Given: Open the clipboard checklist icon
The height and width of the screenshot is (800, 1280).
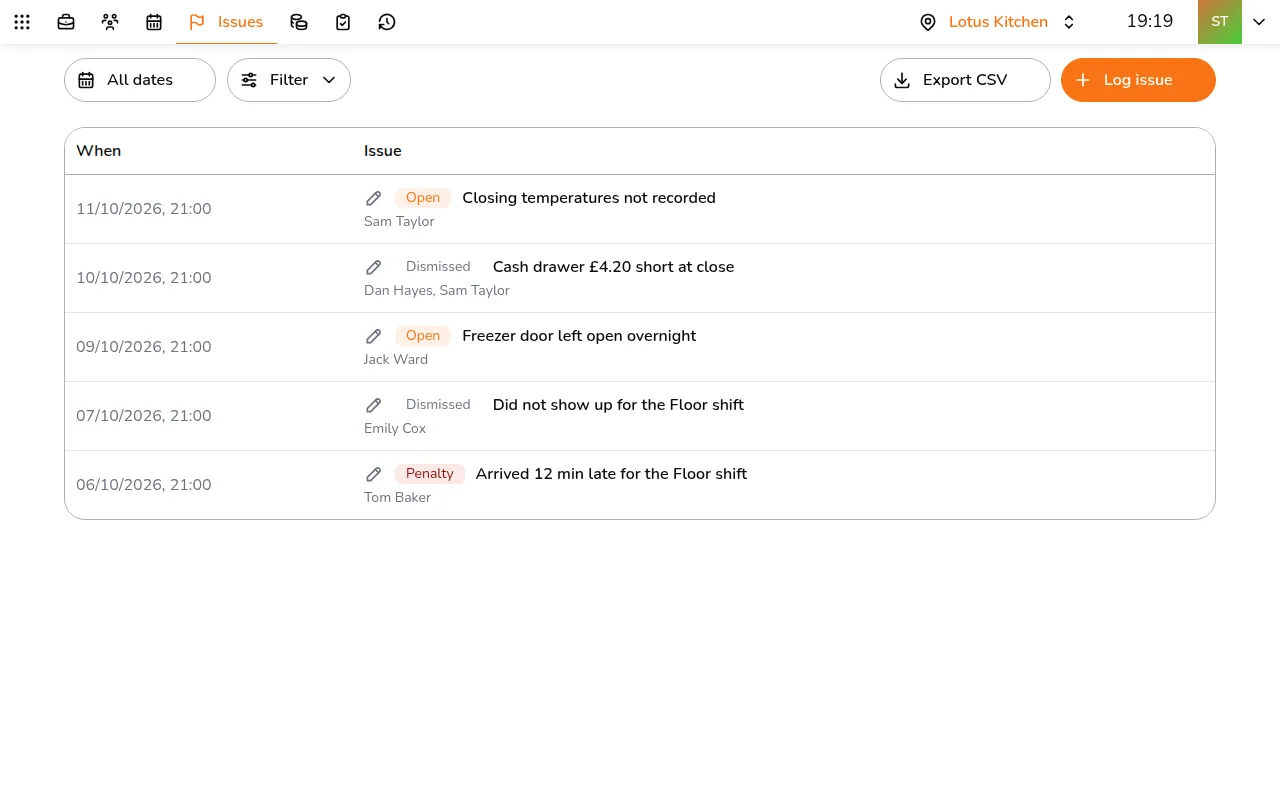Looking at the screenshot, I should tap(343, 22).
